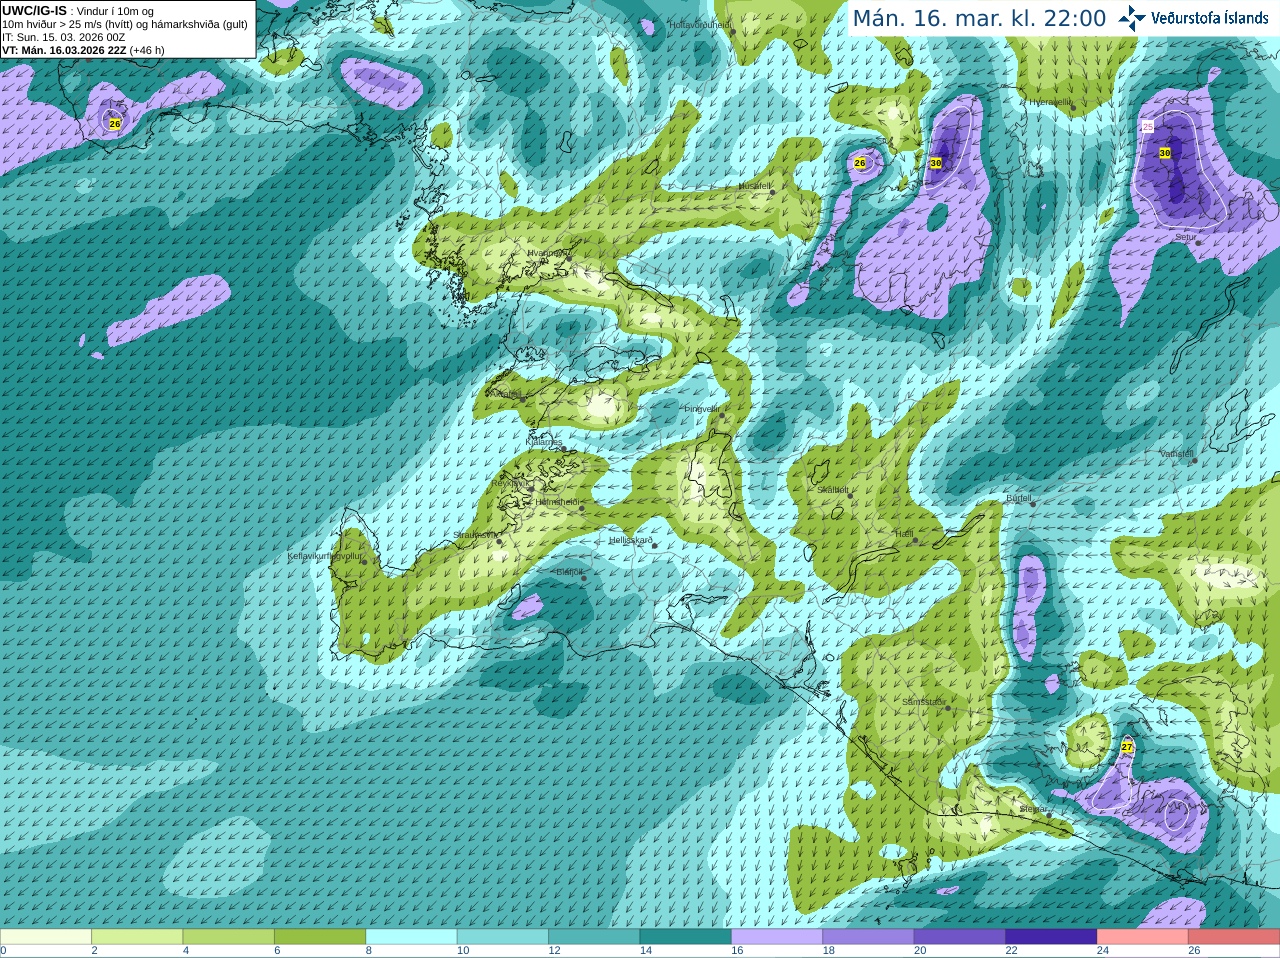
Task: Click the 30 gust marker below Hveravellir
Action: click(x=936, y=163)
